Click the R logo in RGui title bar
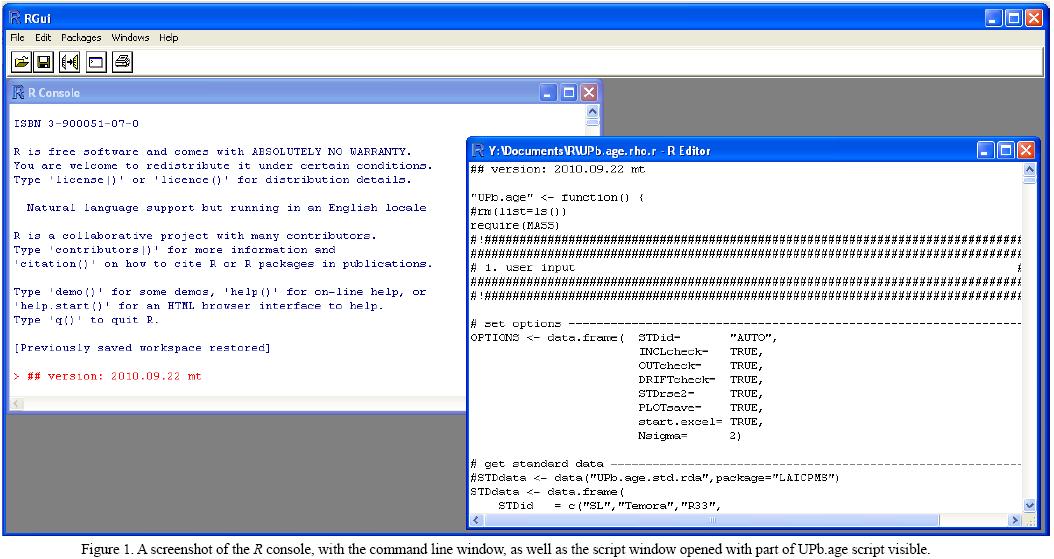1054x559 pixels. (x=14, y=17)
